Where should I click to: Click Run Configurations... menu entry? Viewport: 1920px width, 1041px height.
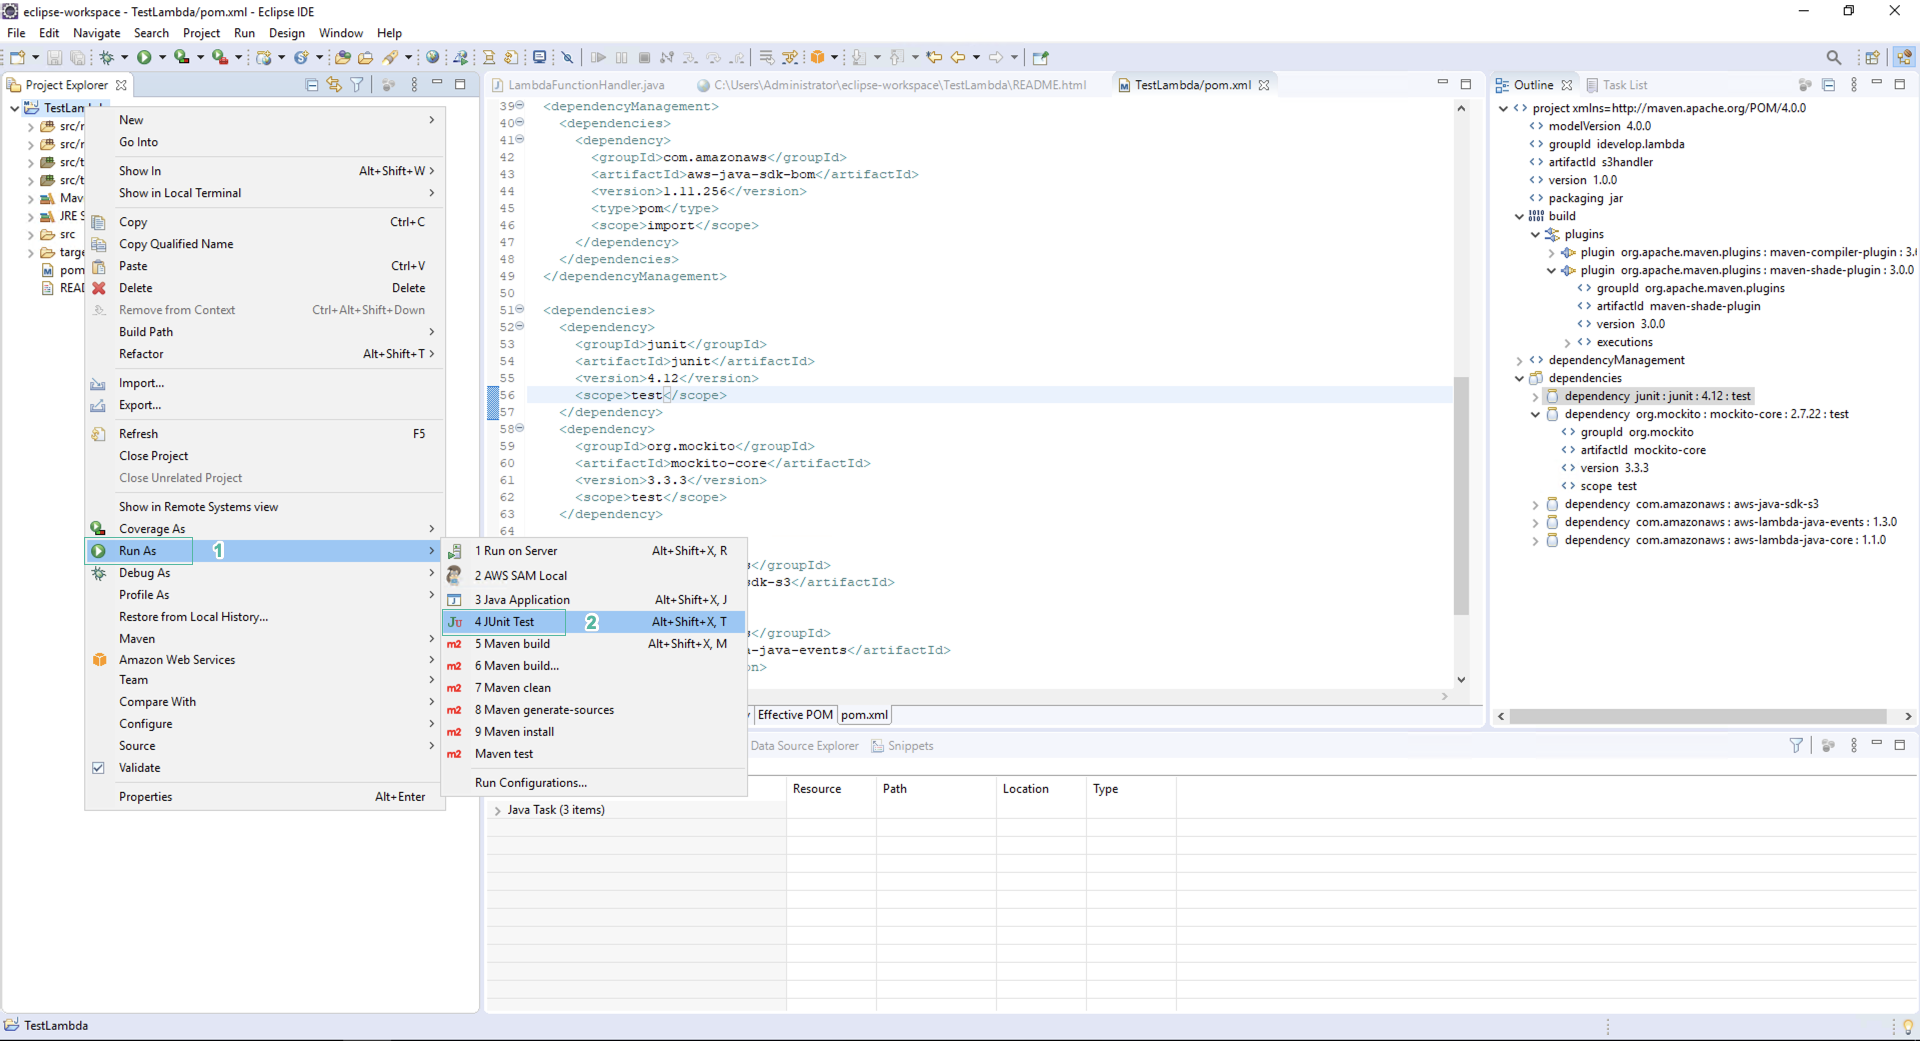click(x=594, y=783)
